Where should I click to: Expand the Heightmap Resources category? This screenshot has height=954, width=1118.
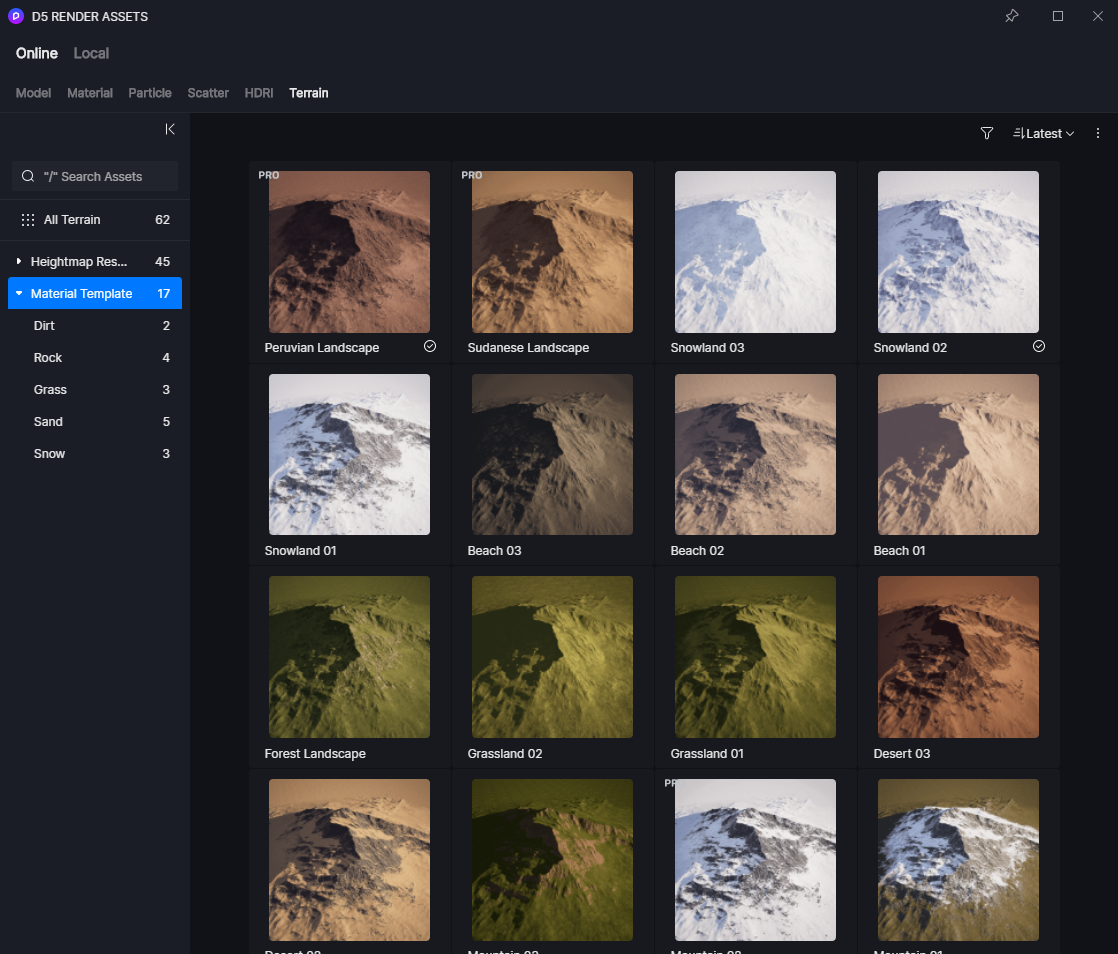[x=19, y=262]
